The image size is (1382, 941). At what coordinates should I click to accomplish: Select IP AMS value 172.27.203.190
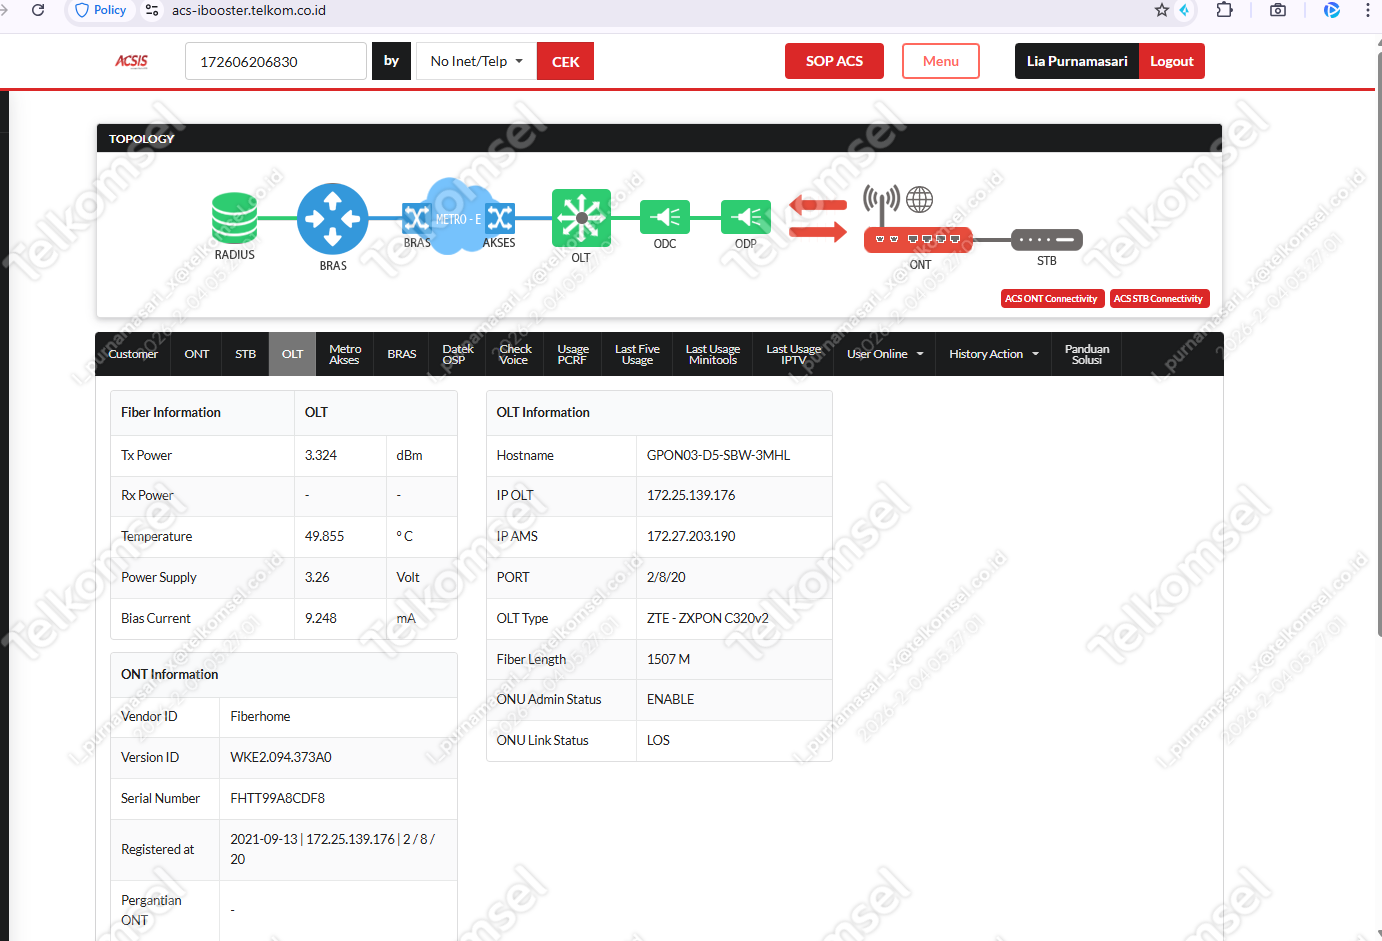[691, 536]
